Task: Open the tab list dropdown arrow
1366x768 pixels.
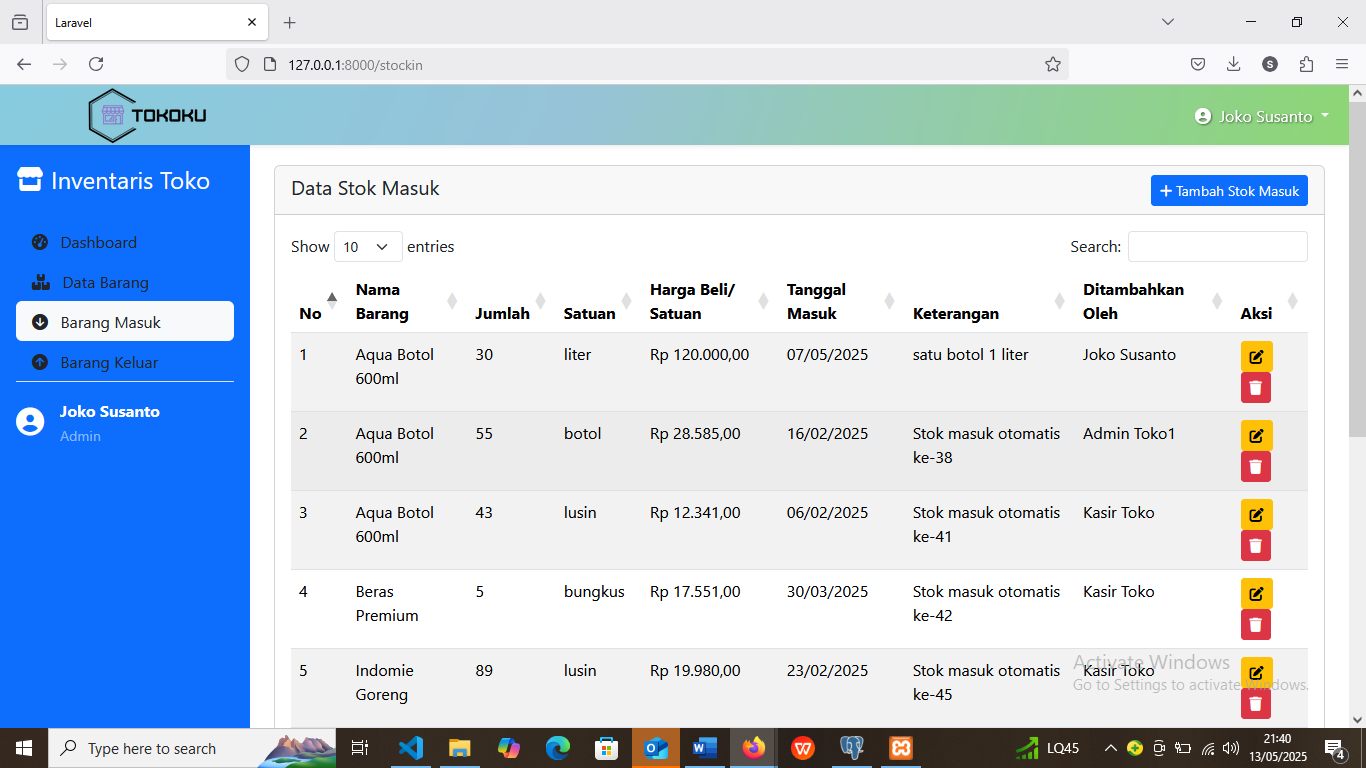Action: 1168,22
